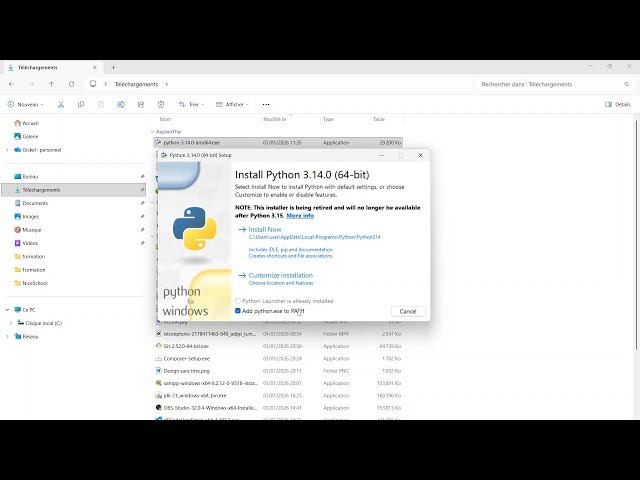Screen dimensions: 640x480
Task: Select python-3.14.0-amd64.exe file
Action: pyautogui.click(x=278, y=142)
